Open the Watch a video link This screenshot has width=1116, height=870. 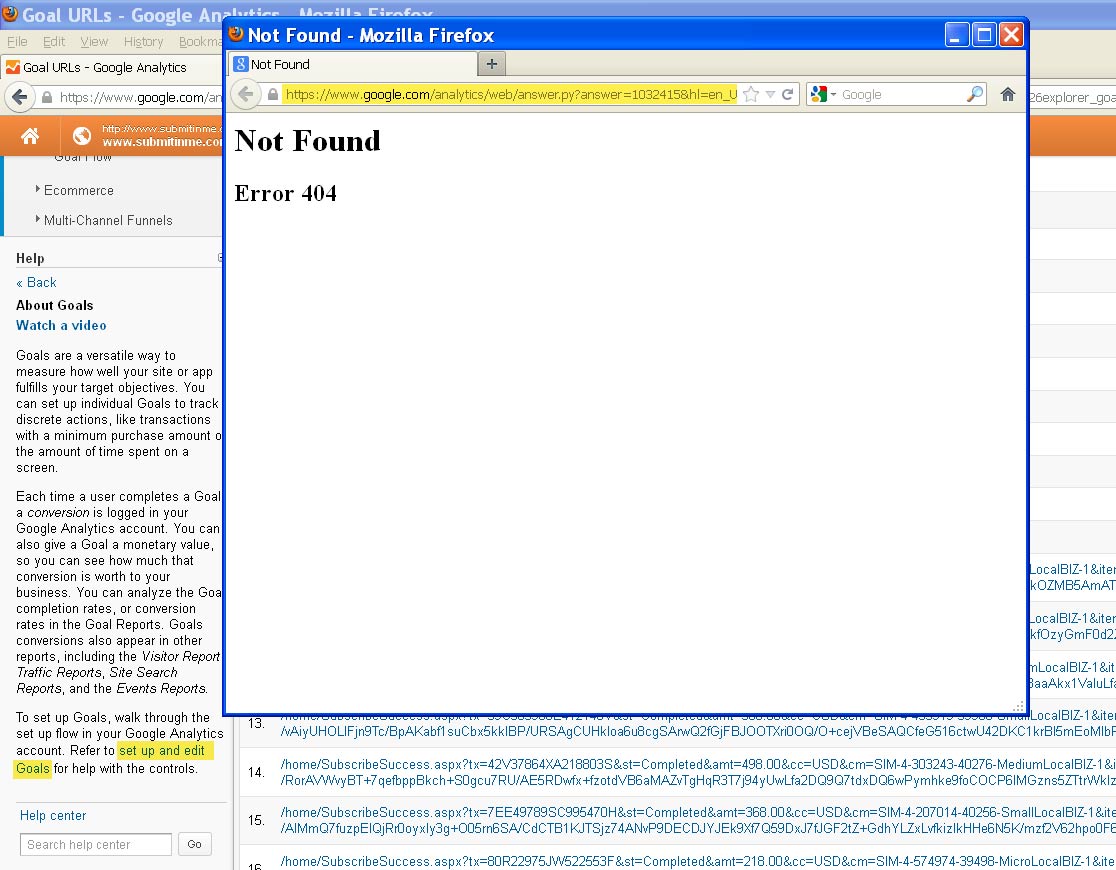[61, 325]
